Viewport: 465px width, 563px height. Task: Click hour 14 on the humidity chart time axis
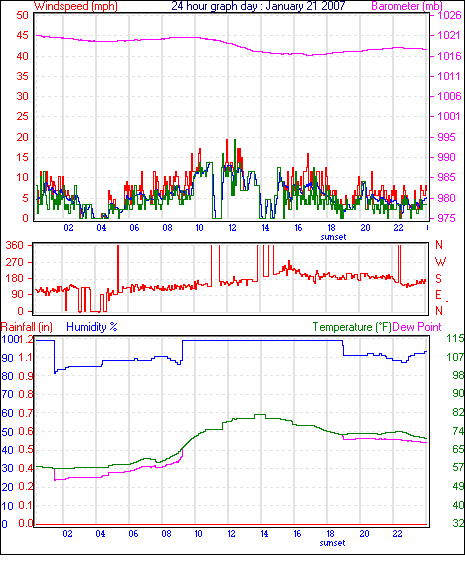coord(264,534)
